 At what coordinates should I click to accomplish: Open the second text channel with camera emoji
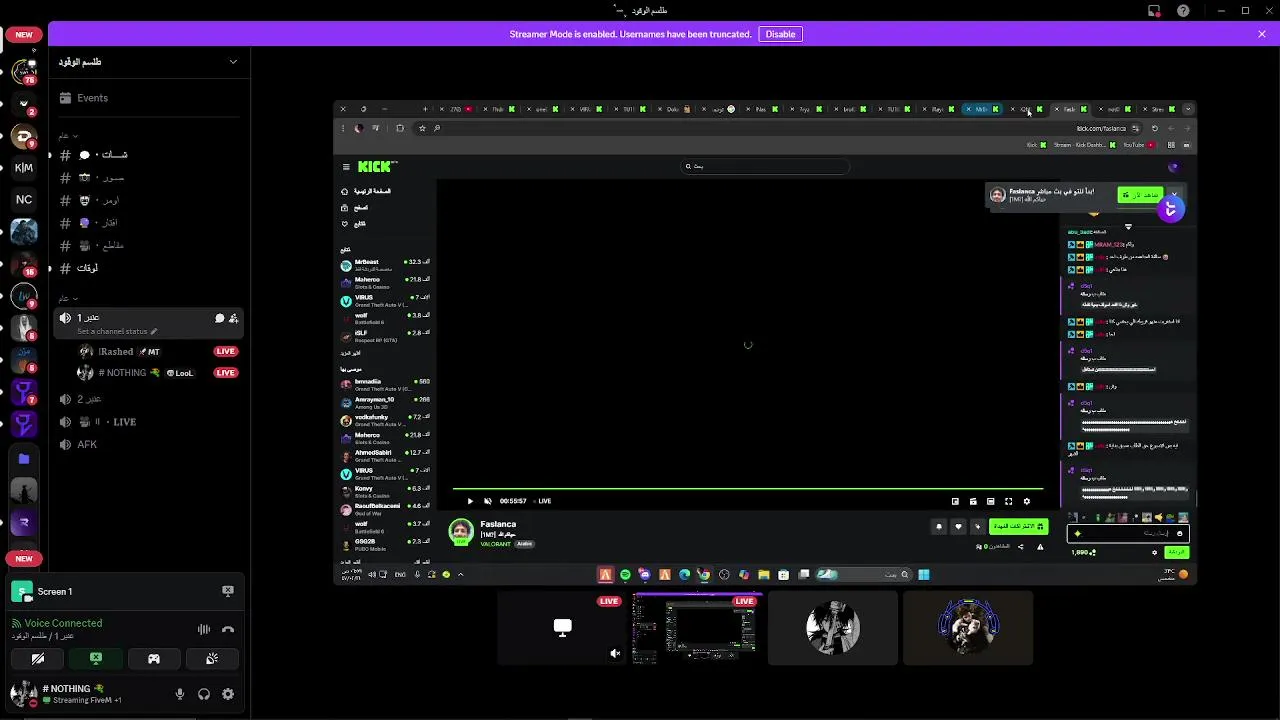point(150,178)
